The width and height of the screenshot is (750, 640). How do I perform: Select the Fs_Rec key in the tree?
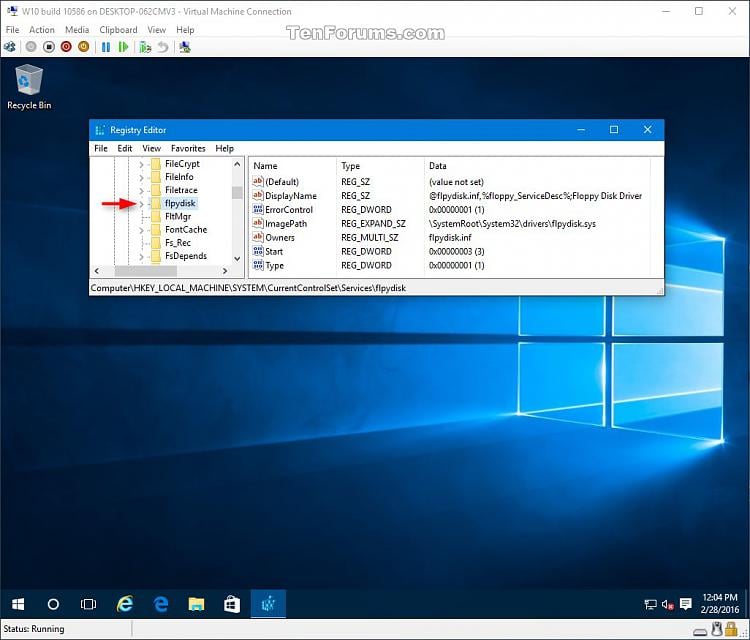[x=178, y=243]
